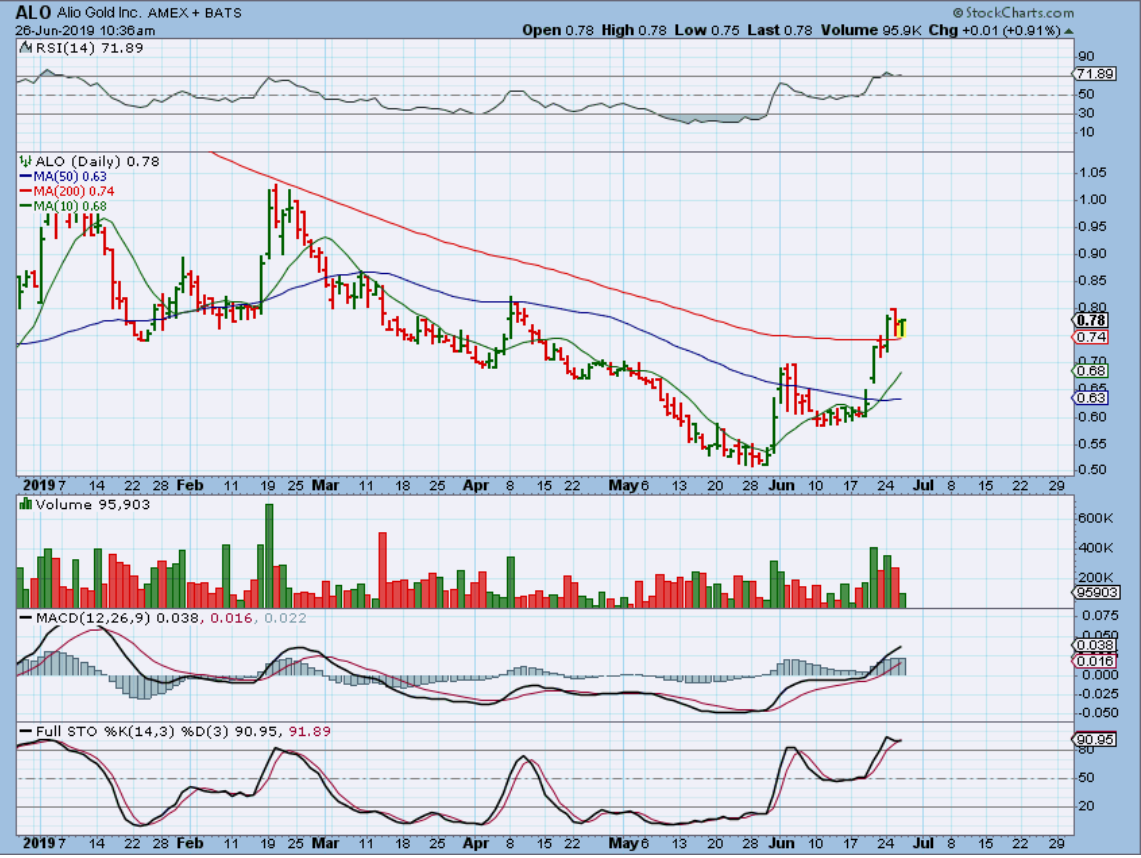Click the candlestick icon beside ALO (Daily)
The image size is (1141, 858).
(x=25, y=162)
